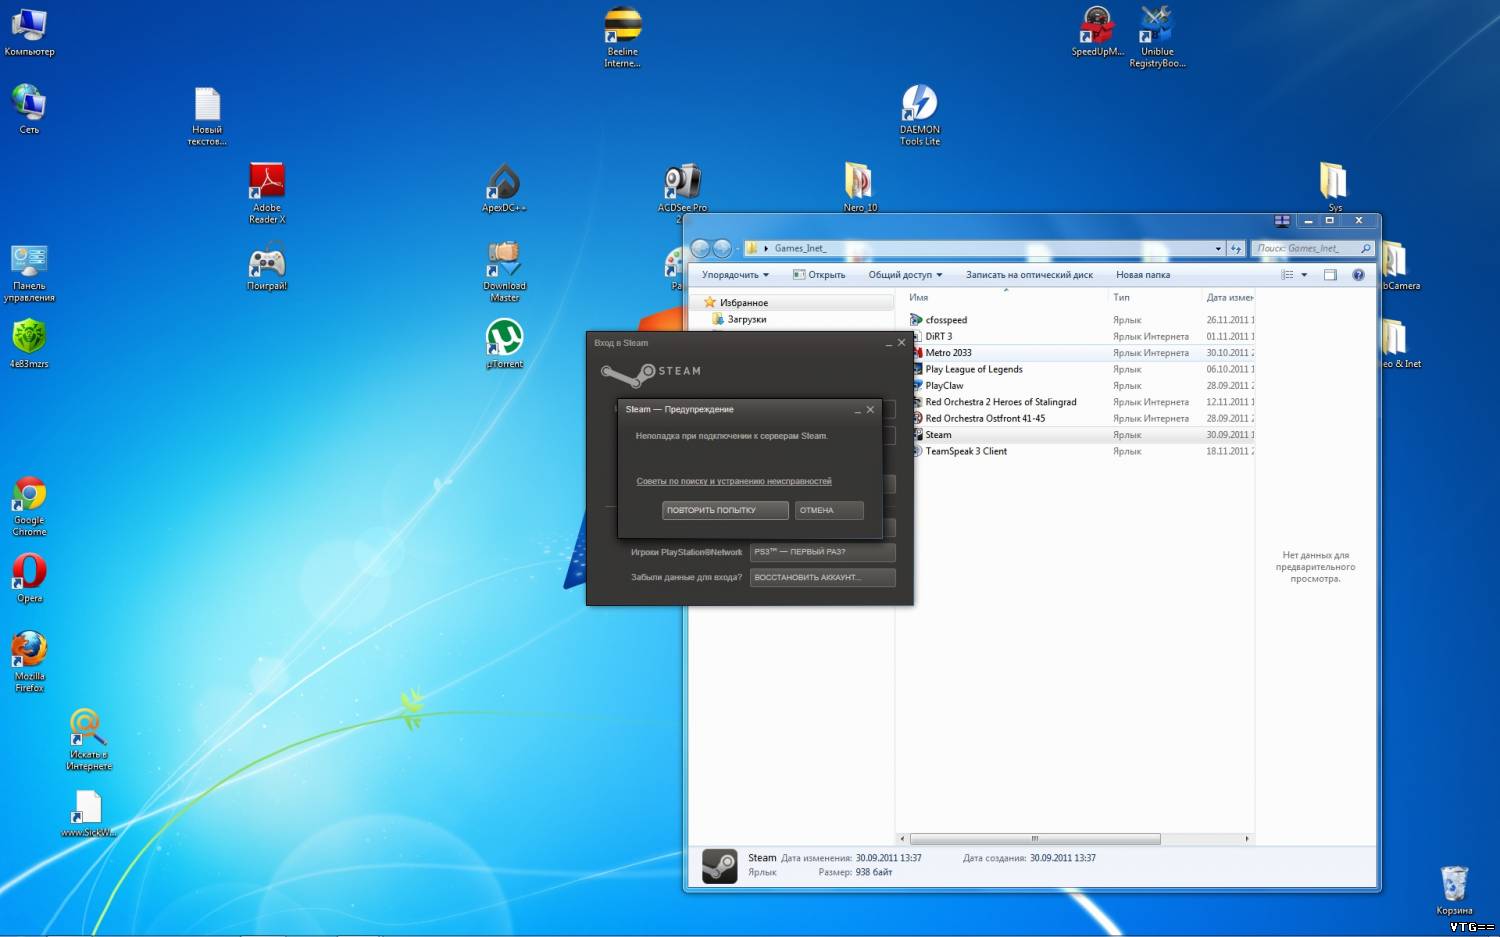The image size is (1500, 937).
Task: Click the Games_Inet_ address bar path
Action: (x=800, y=248)
